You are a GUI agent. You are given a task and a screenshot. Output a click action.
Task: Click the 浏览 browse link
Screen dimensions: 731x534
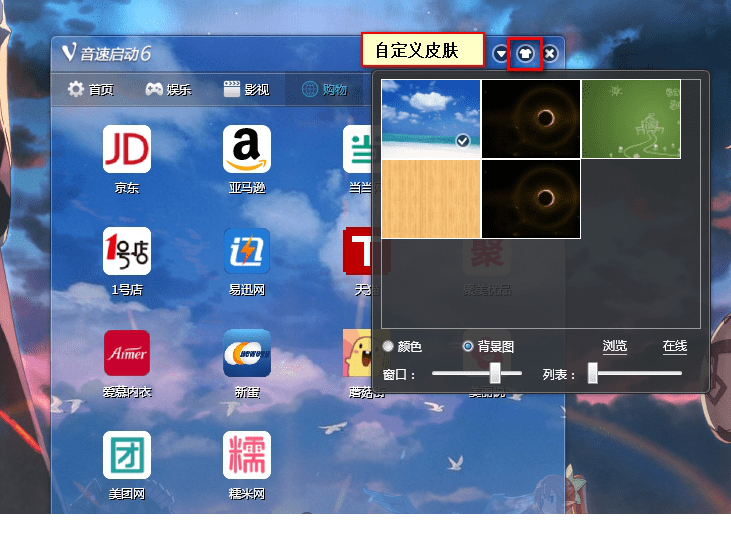pyautogui.click(x=614, y=346)
